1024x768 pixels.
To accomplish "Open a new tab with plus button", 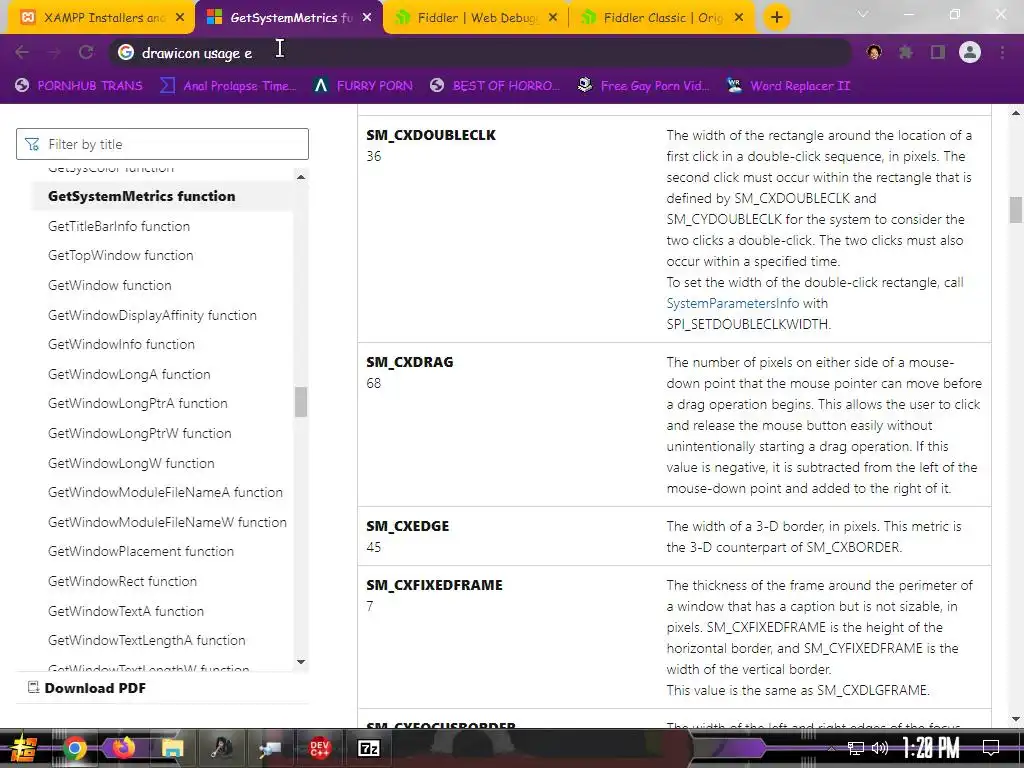I will coord(776,18).
